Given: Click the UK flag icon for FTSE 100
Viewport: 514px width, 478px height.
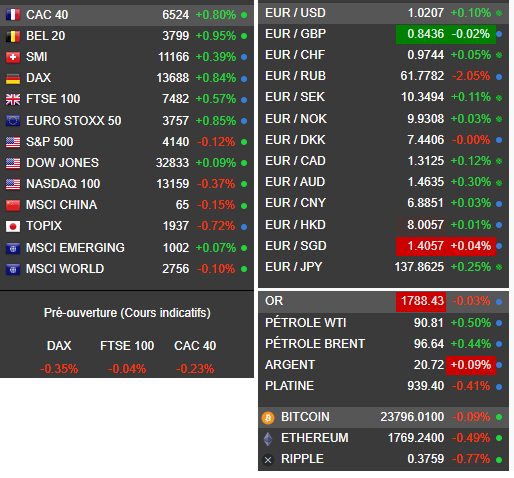Looking at the screenshot, I should coord(13,99).
